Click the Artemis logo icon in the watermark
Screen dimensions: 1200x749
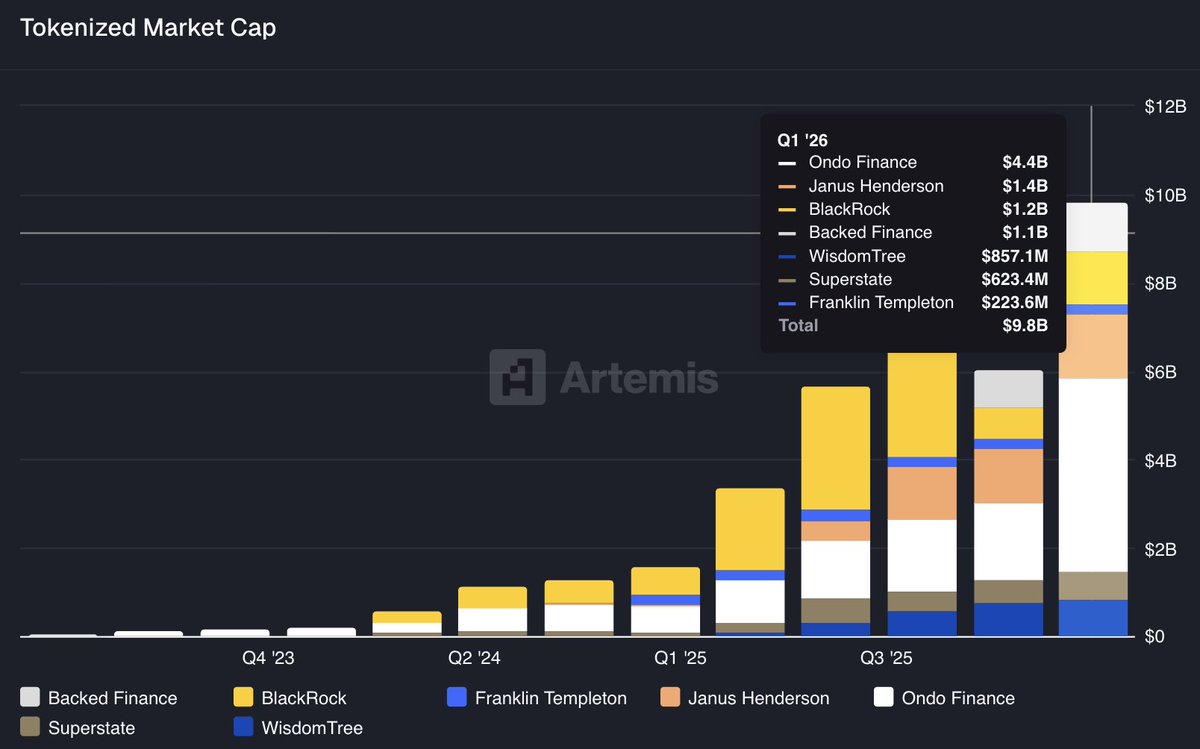click(x=517, y=377)
